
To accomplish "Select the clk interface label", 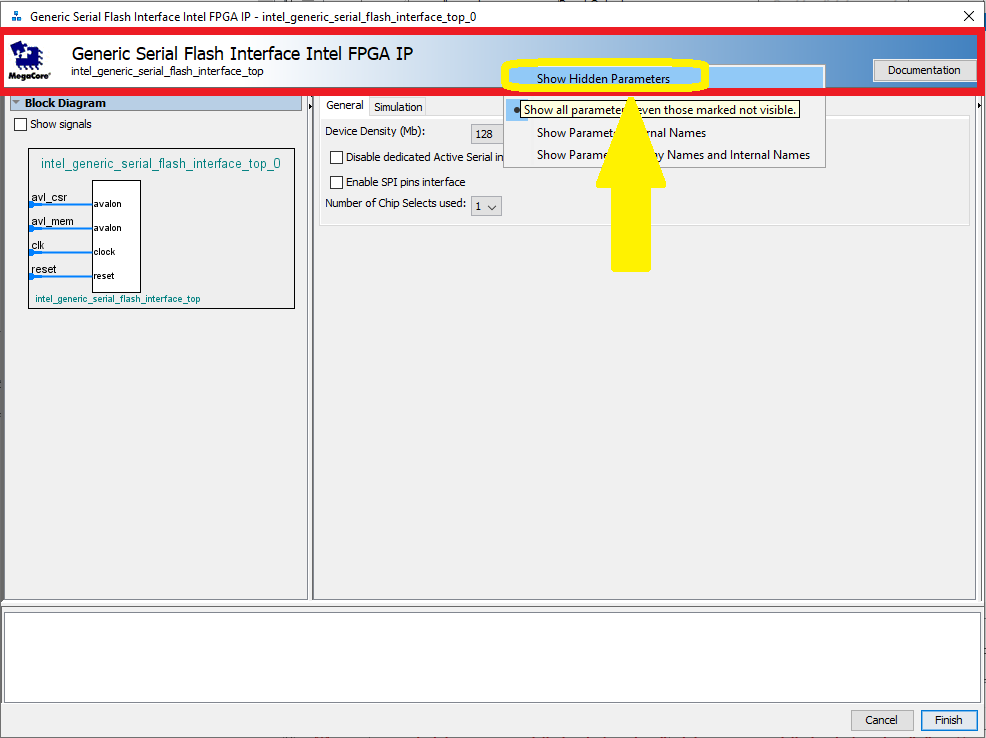I will (x=38, y=245).
